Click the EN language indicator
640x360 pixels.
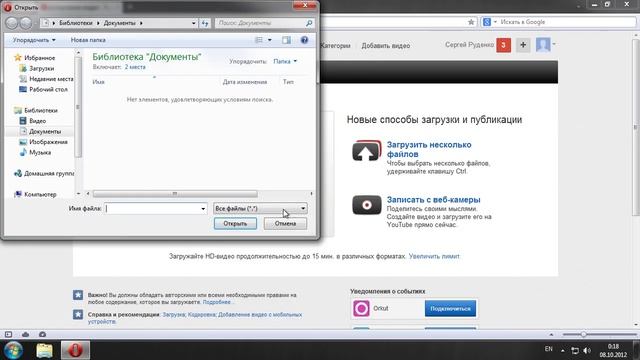pyautogui.click(x=549, y=349)
